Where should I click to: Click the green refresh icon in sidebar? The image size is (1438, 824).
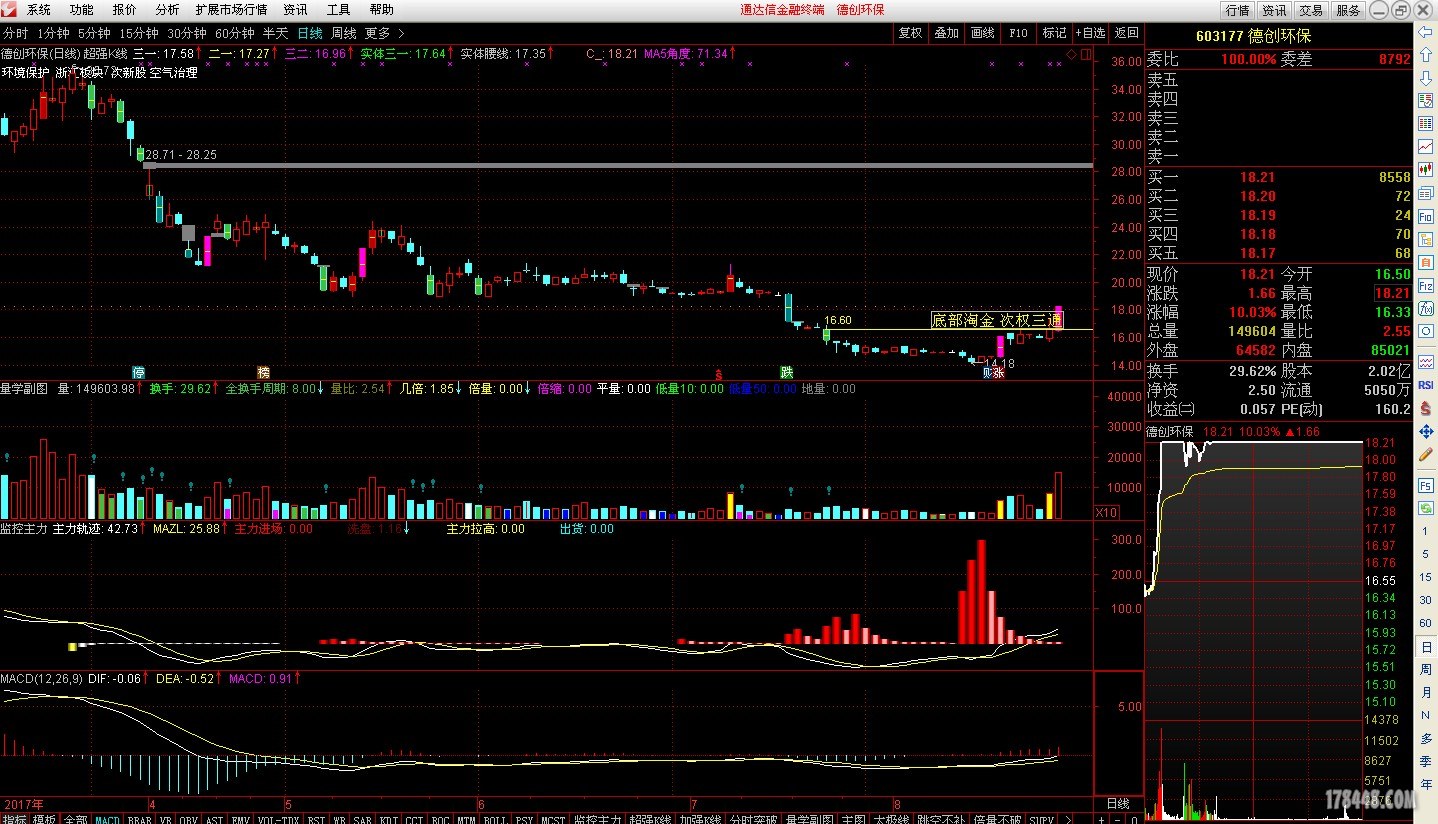coord(1426,507)
